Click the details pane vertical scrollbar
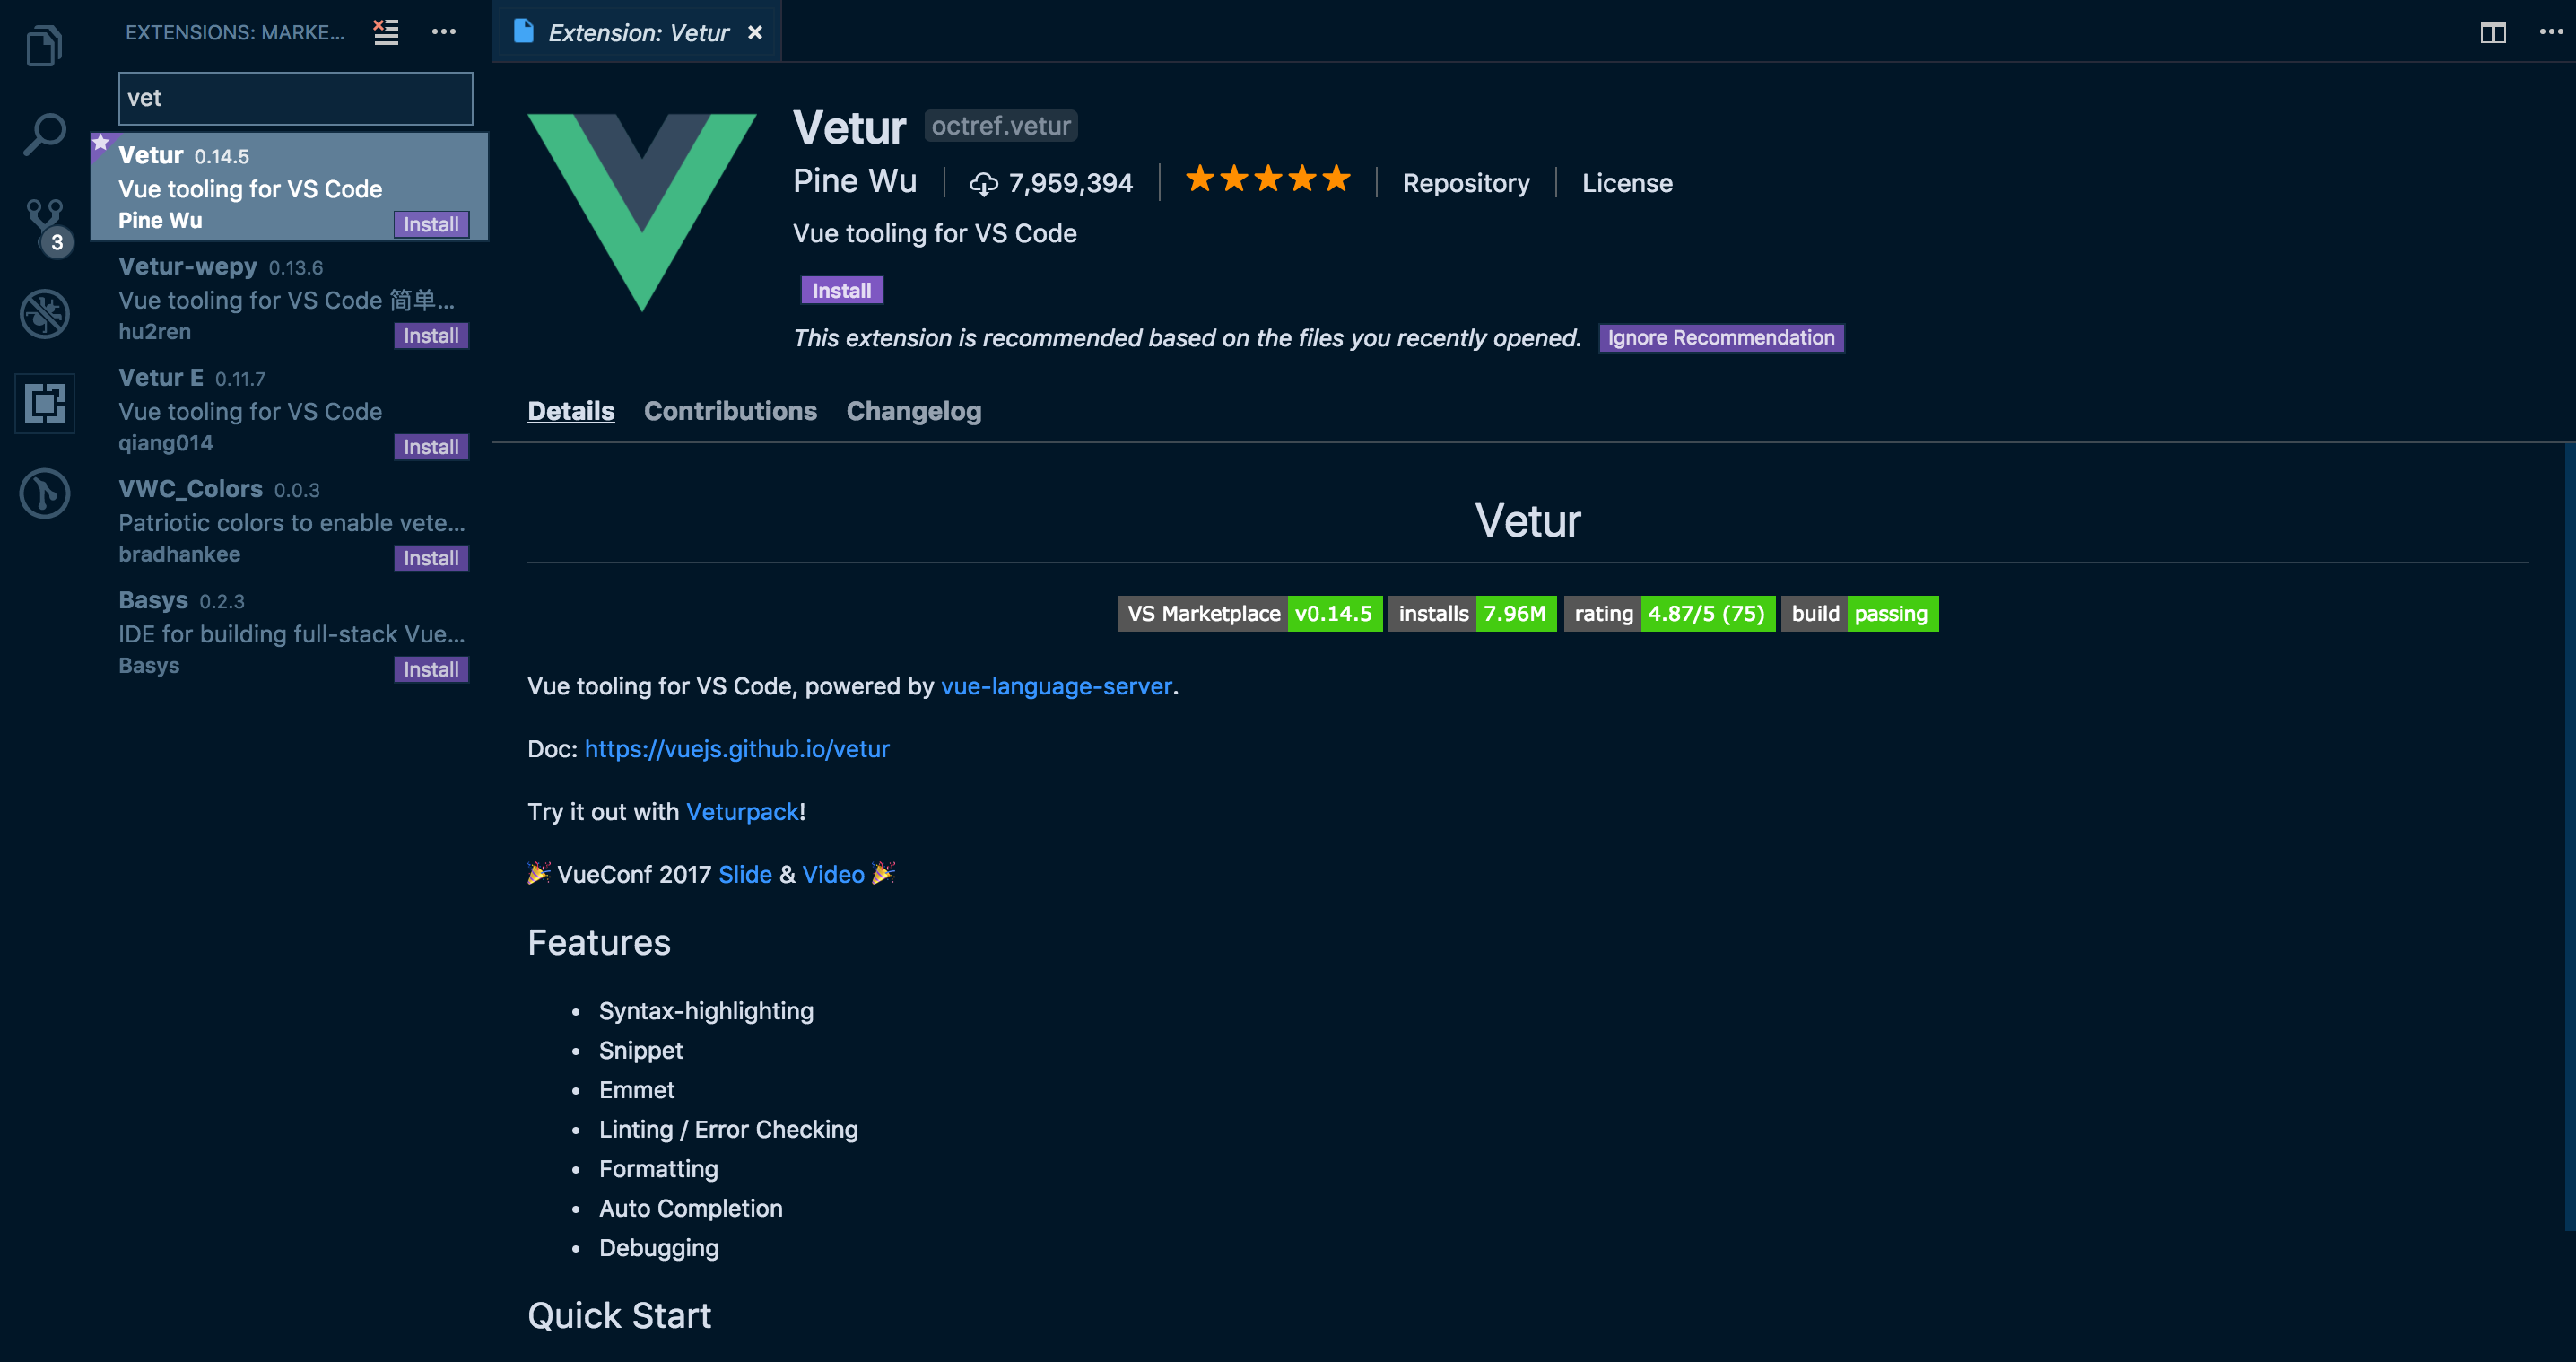Screen dimensions: 2576x1362 click(x=2568, y=837)
